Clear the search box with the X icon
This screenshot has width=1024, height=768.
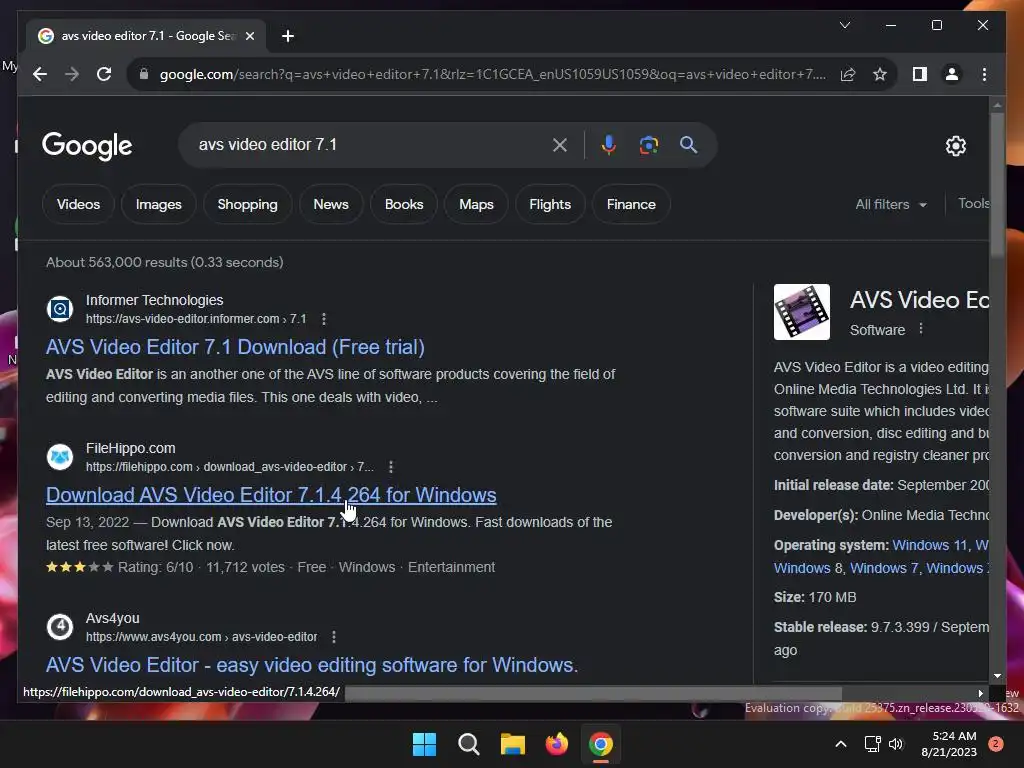(x=560, y=145)
